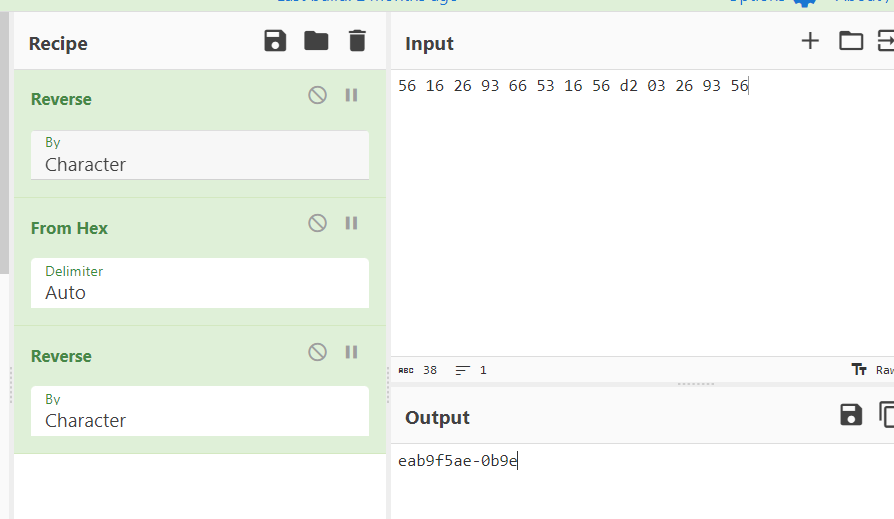Screen dimensions: 894x519
Task: Open file as input icon
Action: point(886,41)
